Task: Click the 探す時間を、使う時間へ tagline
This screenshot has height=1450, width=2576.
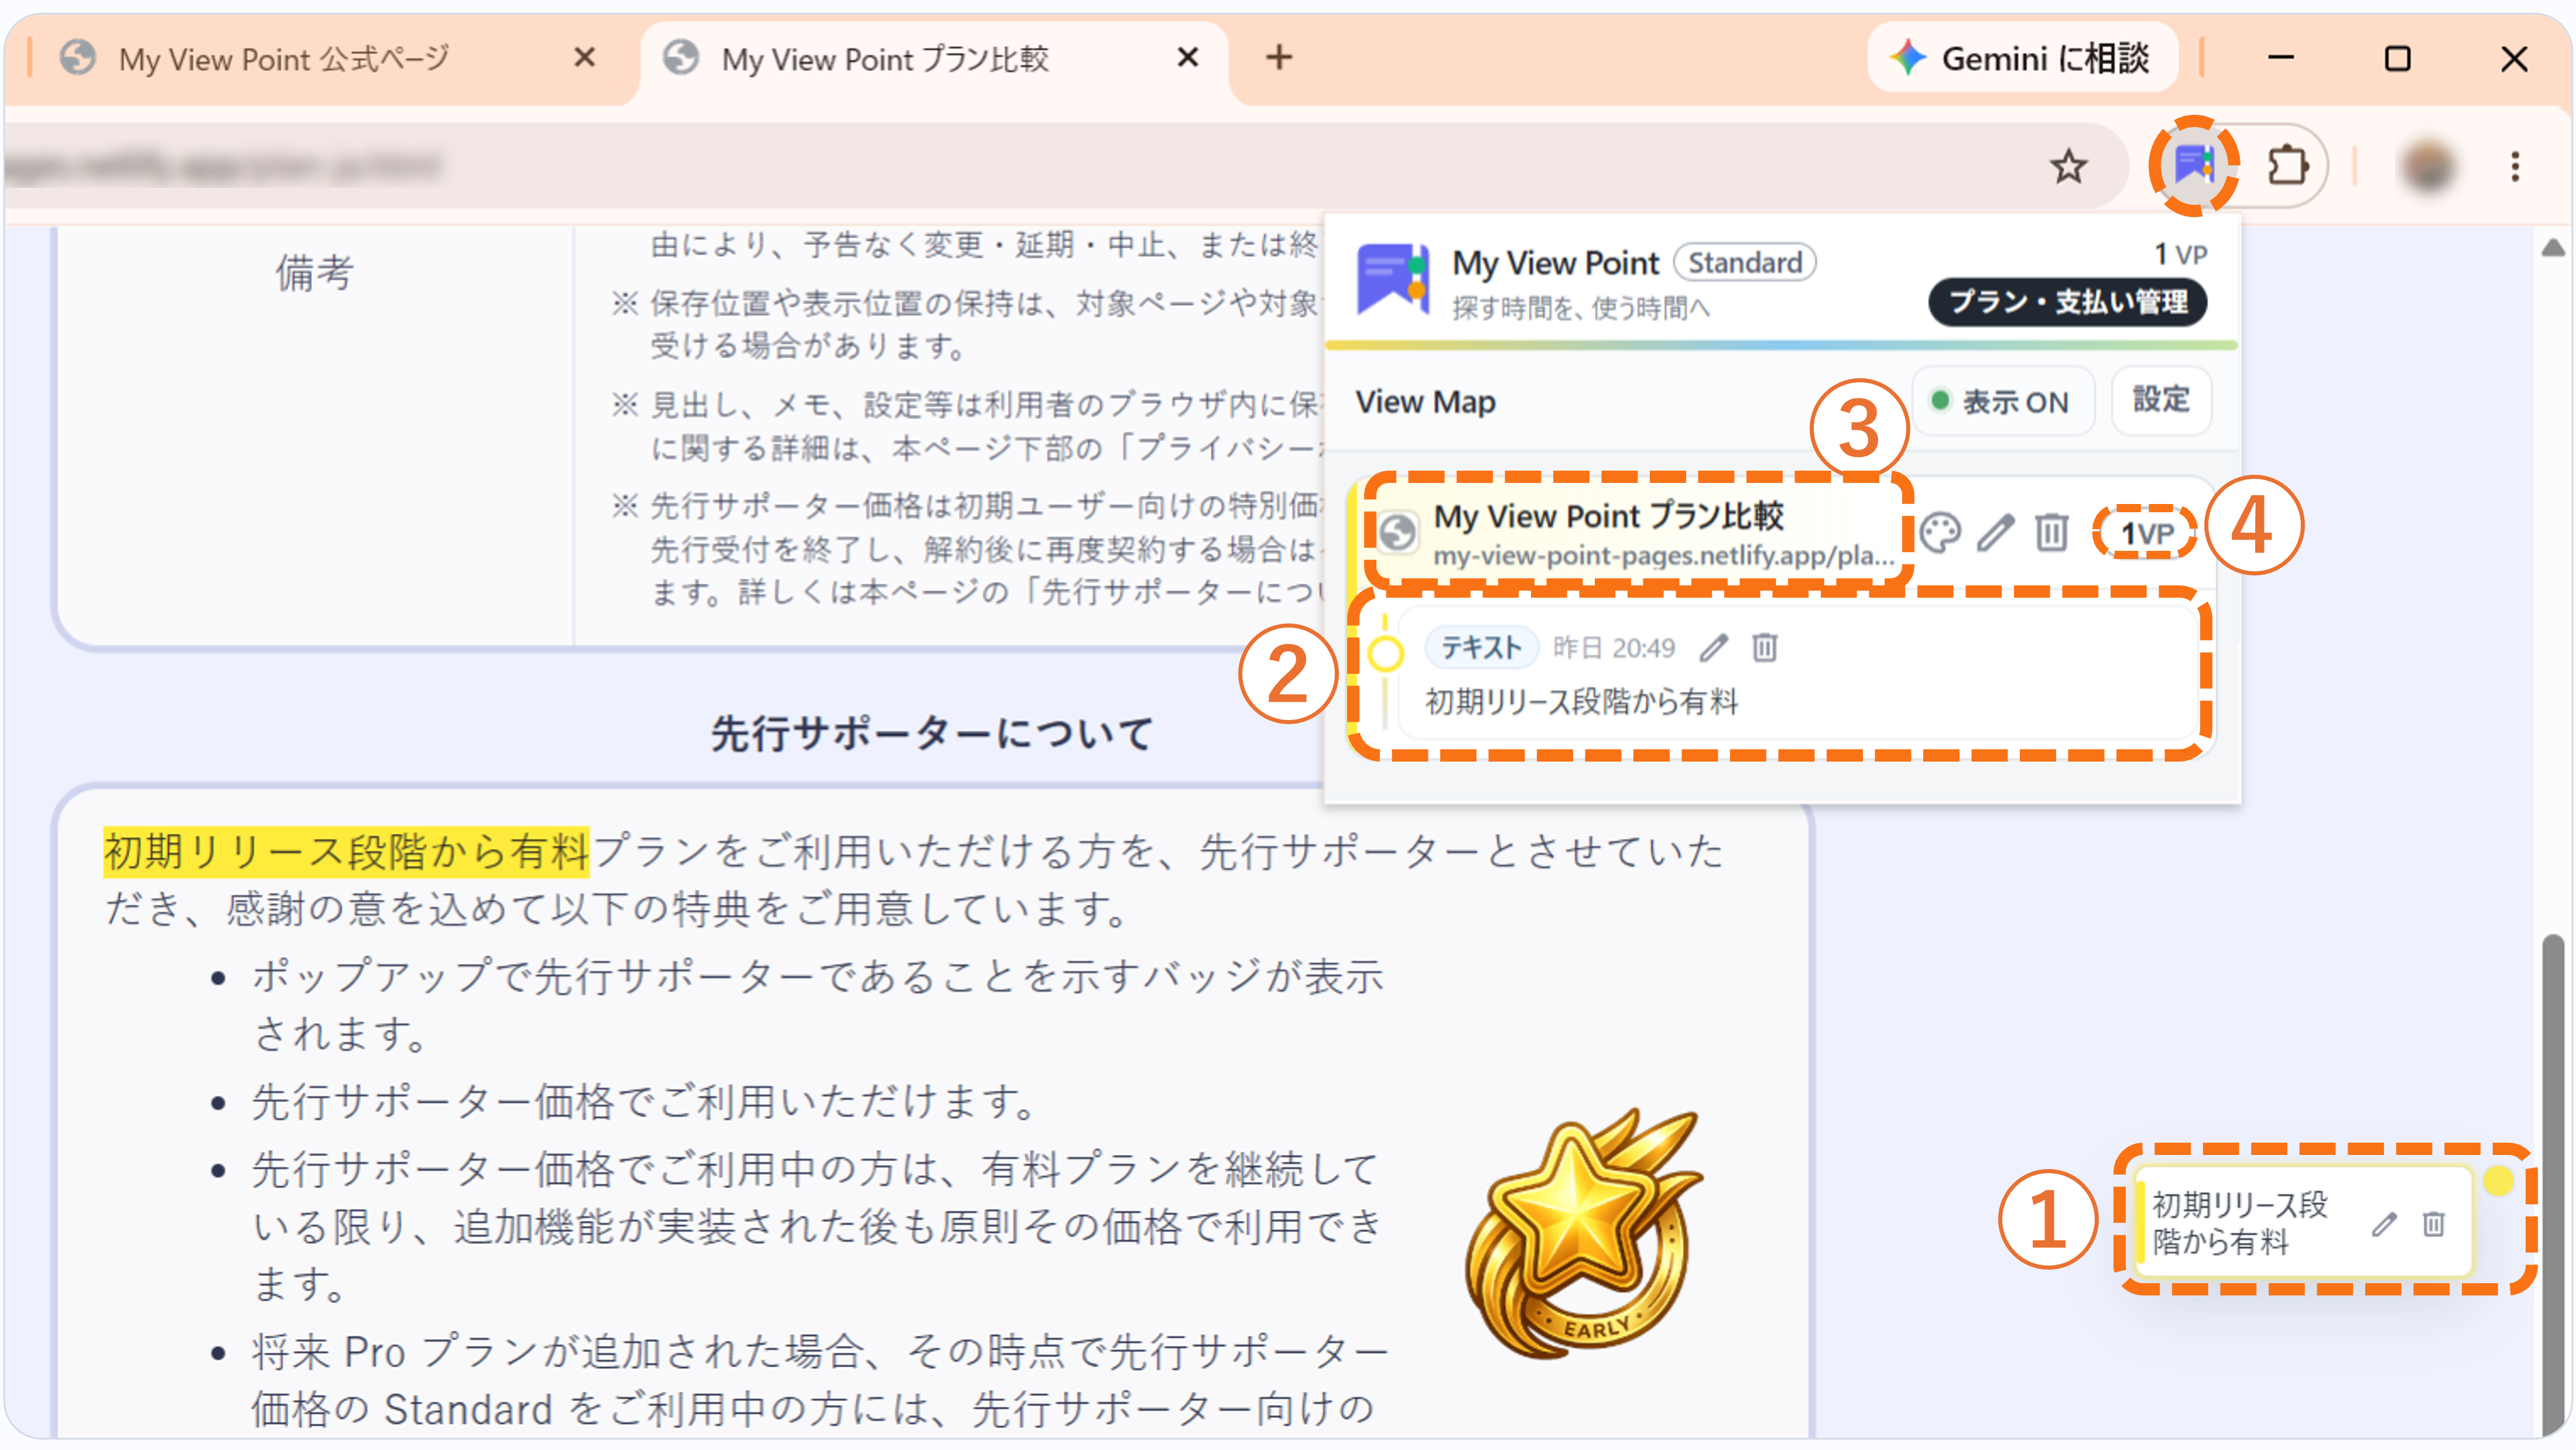Action: [x=1581, y=309]
